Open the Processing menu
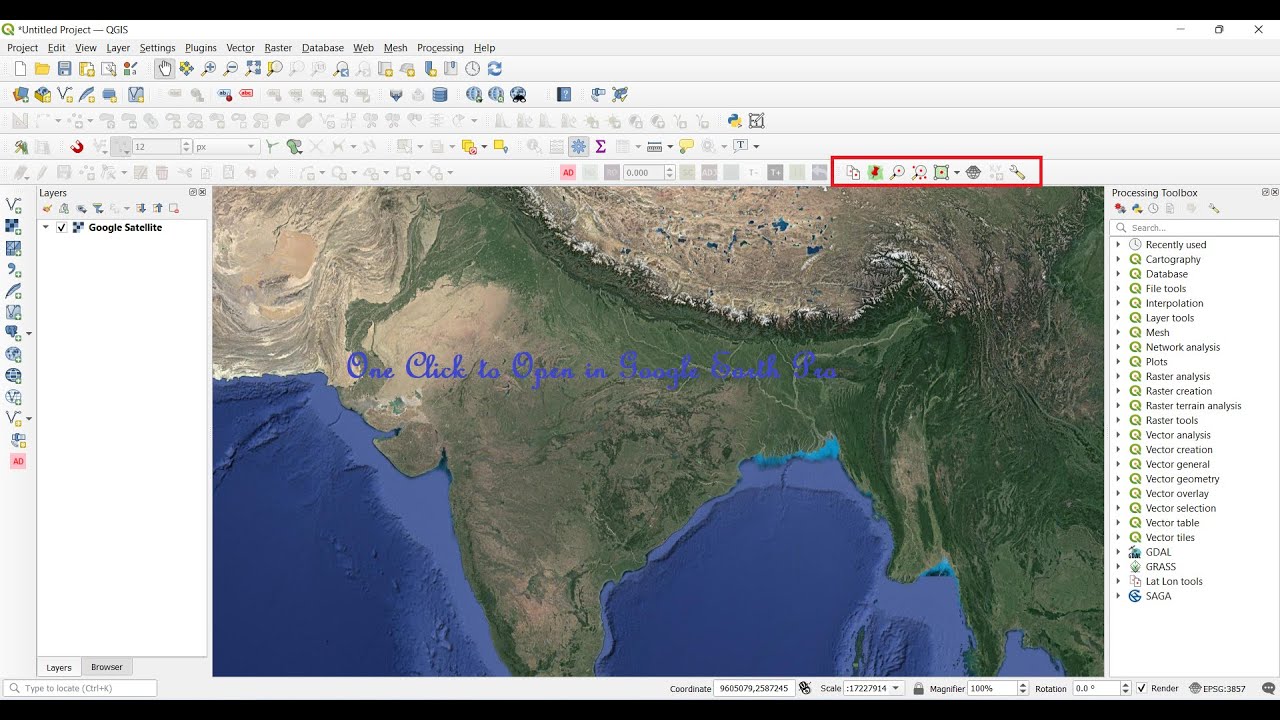 pyautogui.click(x=440, y=48)
